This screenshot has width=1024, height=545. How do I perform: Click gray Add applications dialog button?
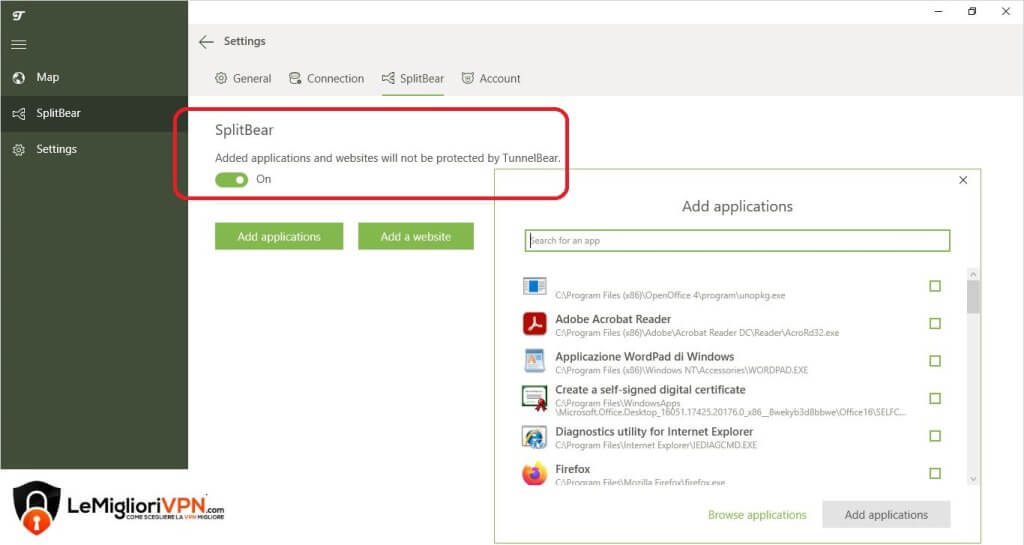(x=886, y=515)
